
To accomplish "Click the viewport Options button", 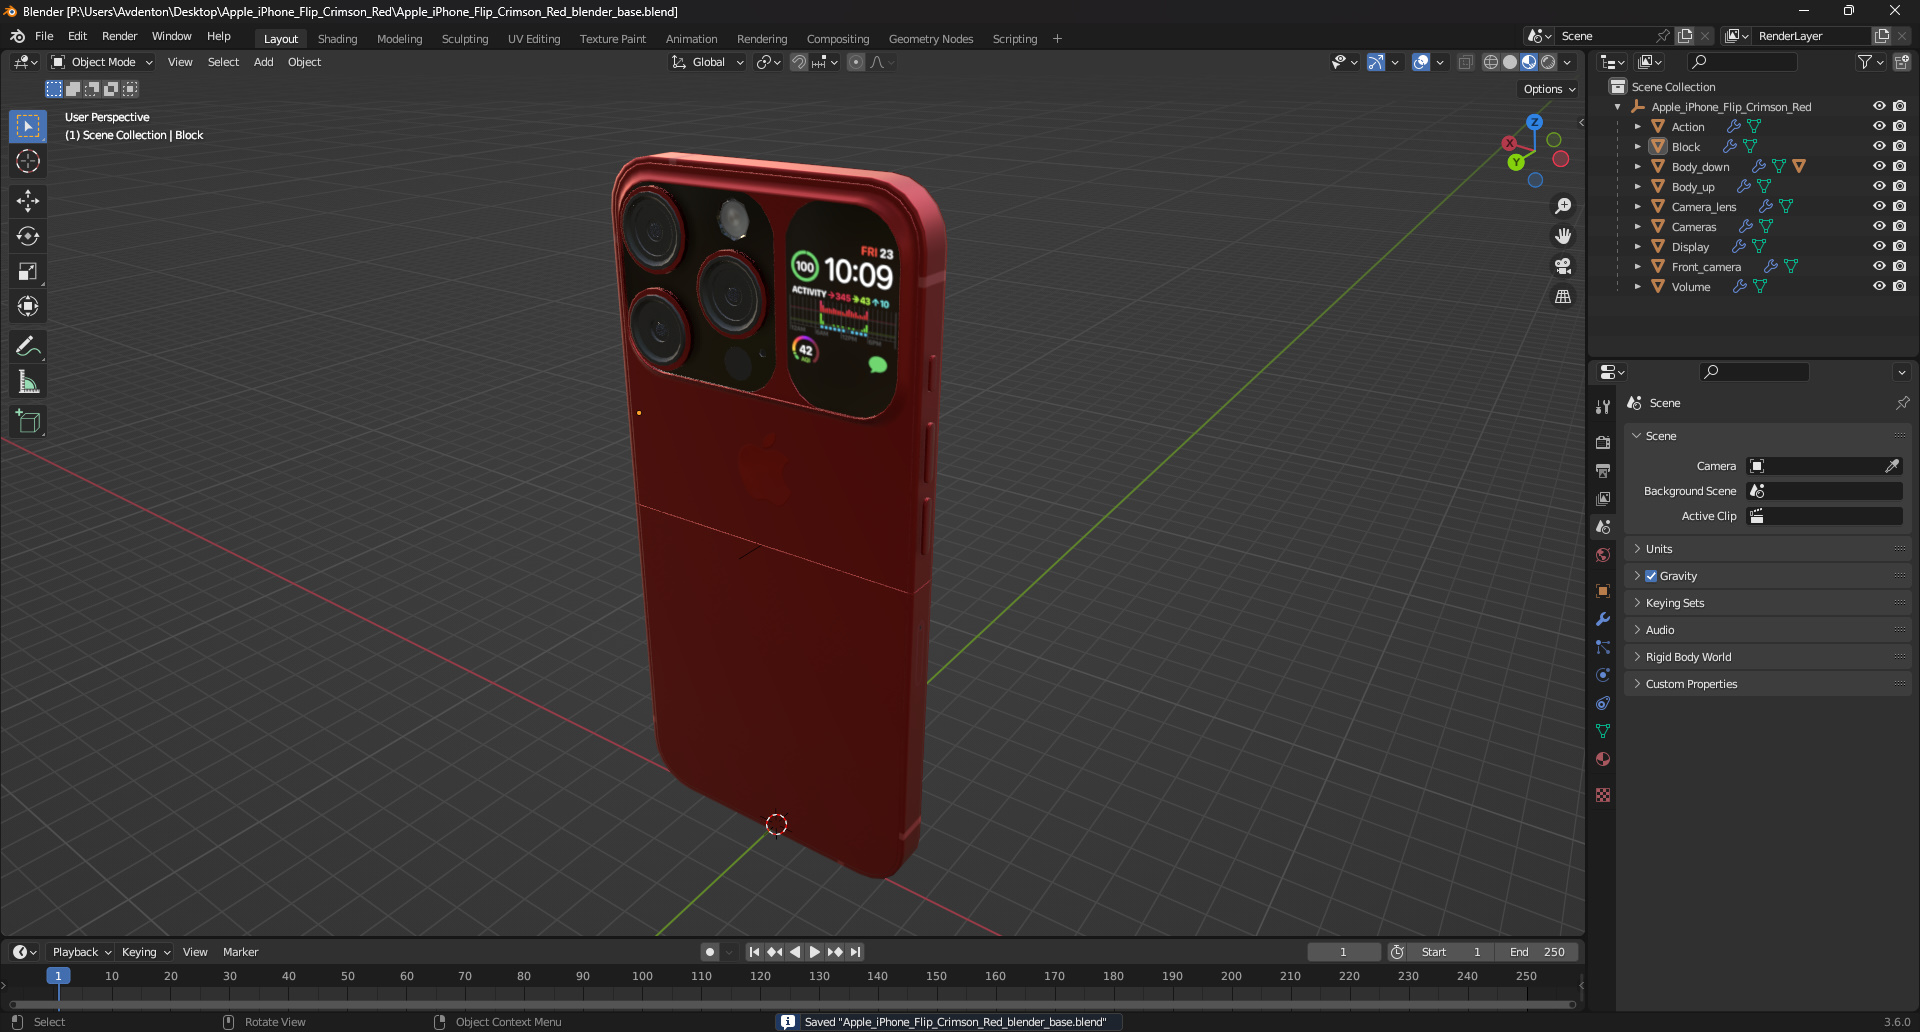I will click(1549, 89).
